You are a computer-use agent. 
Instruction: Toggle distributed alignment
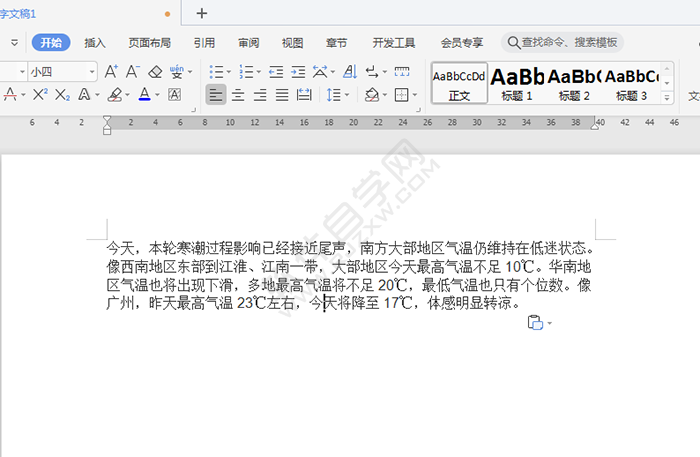304,95
